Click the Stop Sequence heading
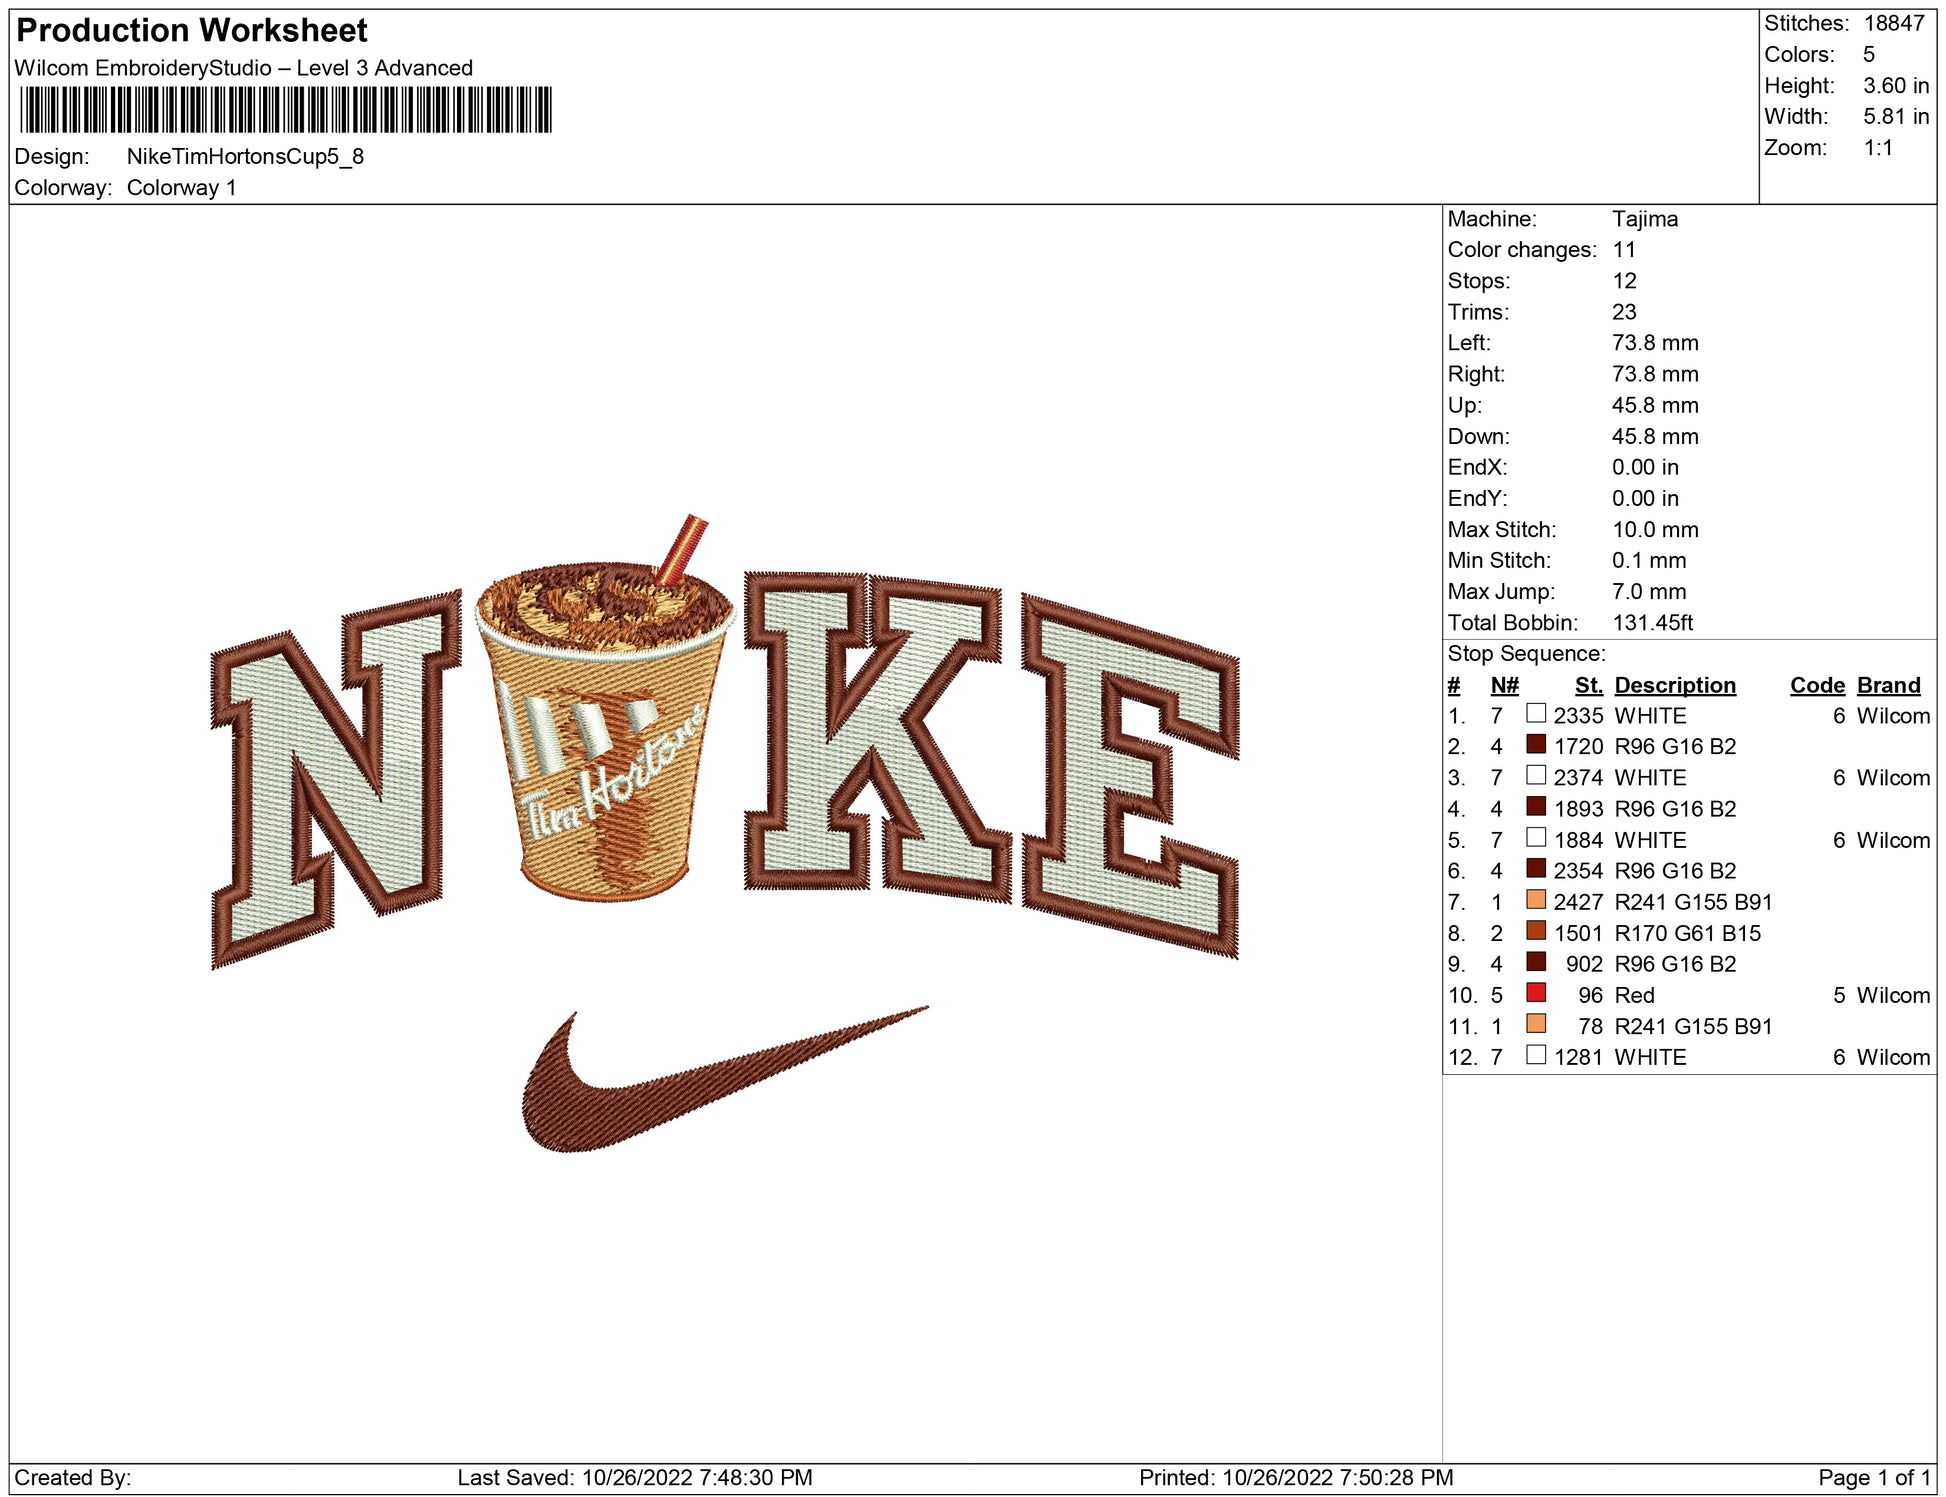The image size is (1946, 1497). pos(1526,654)
